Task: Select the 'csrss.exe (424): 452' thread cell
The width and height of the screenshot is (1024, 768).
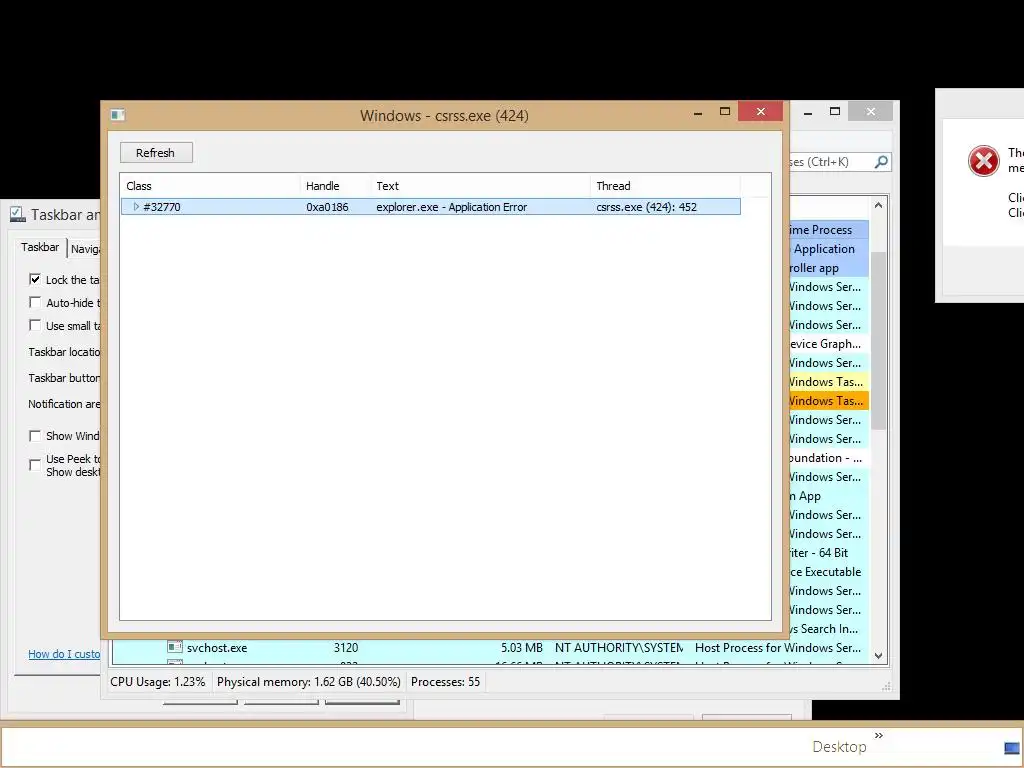Action: pos(647,207)
